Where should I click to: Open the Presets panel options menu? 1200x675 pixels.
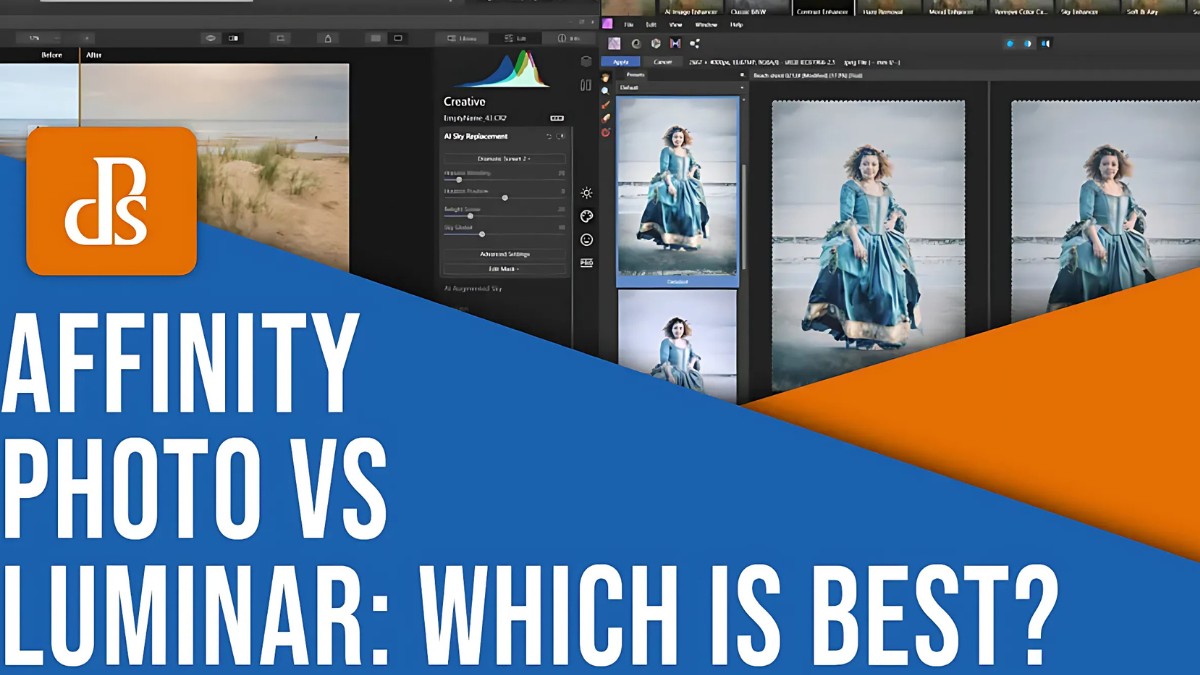tap(740, 75)
